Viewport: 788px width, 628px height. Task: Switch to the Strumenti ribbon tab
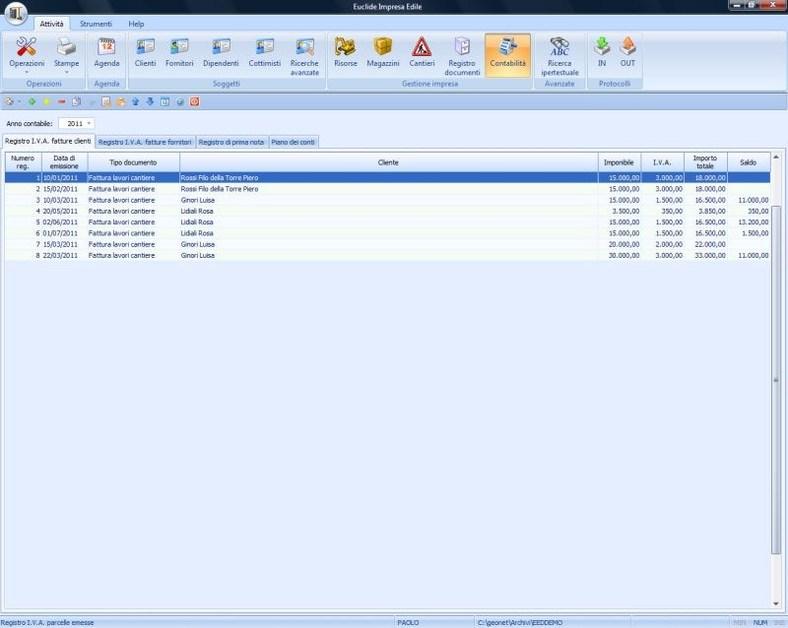96,23
